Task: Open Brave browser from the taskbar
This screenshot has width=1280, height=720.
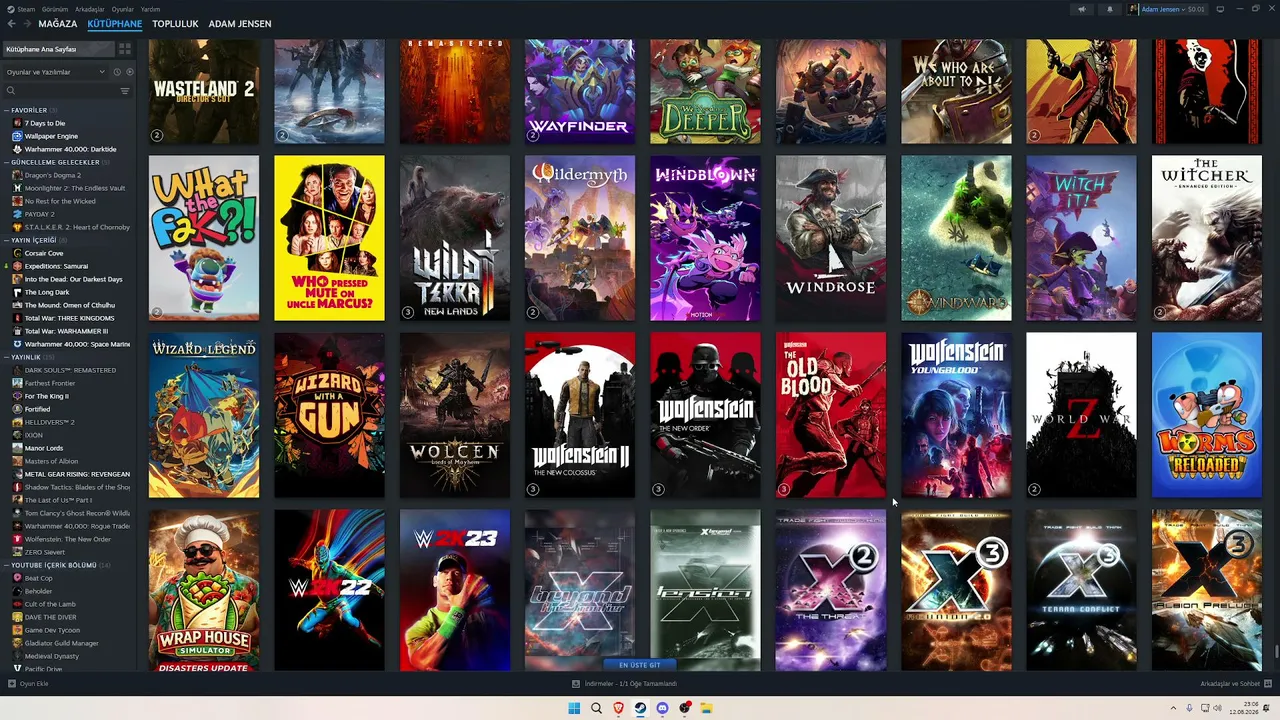Action: [618, 708]
